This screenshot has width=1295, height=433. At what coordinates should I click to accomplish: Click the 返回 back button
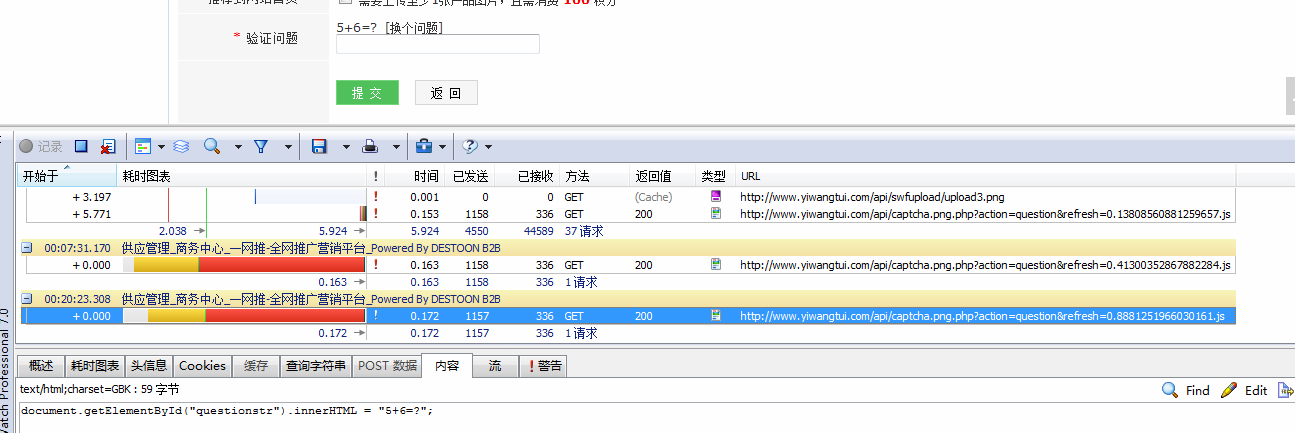tap(446, 93)
